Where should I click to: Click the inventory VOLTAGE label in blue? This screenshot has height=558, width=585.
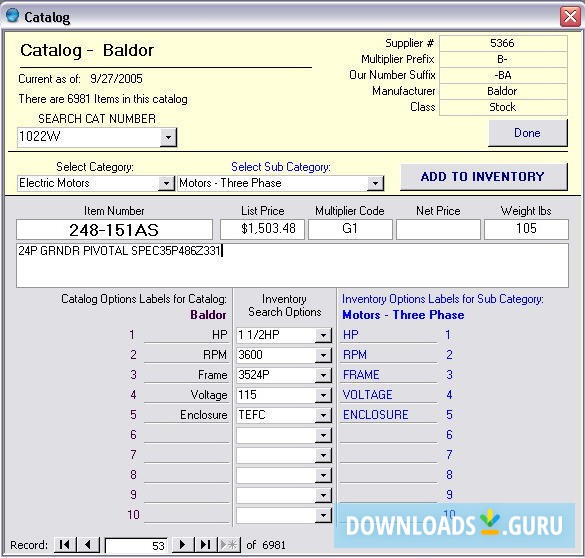(367, 395)
